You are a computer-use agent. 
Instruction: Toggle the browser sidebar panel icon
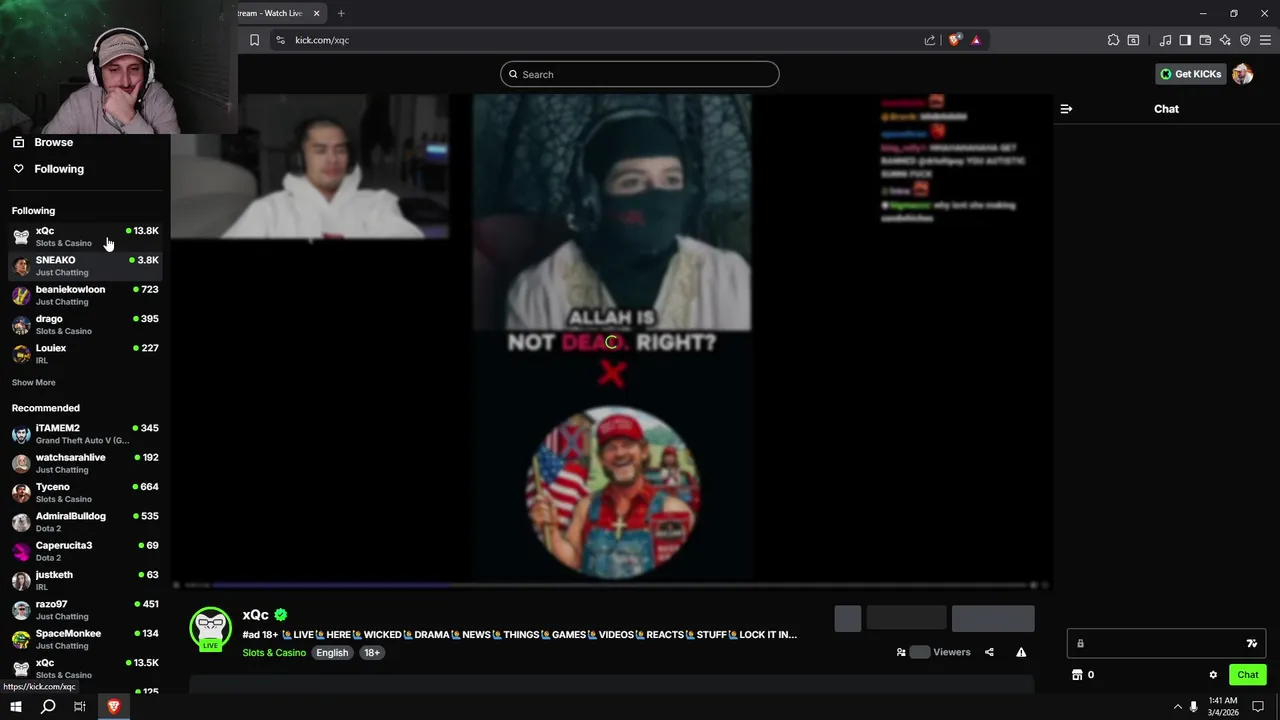pyautogui.click(x=1185, y=40)
